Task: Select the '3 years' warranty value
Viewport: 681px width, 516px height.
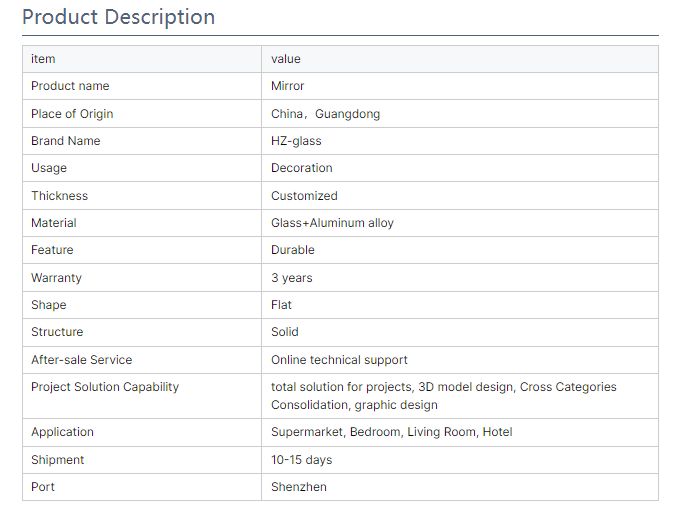Action: click(x=291, y=278)
